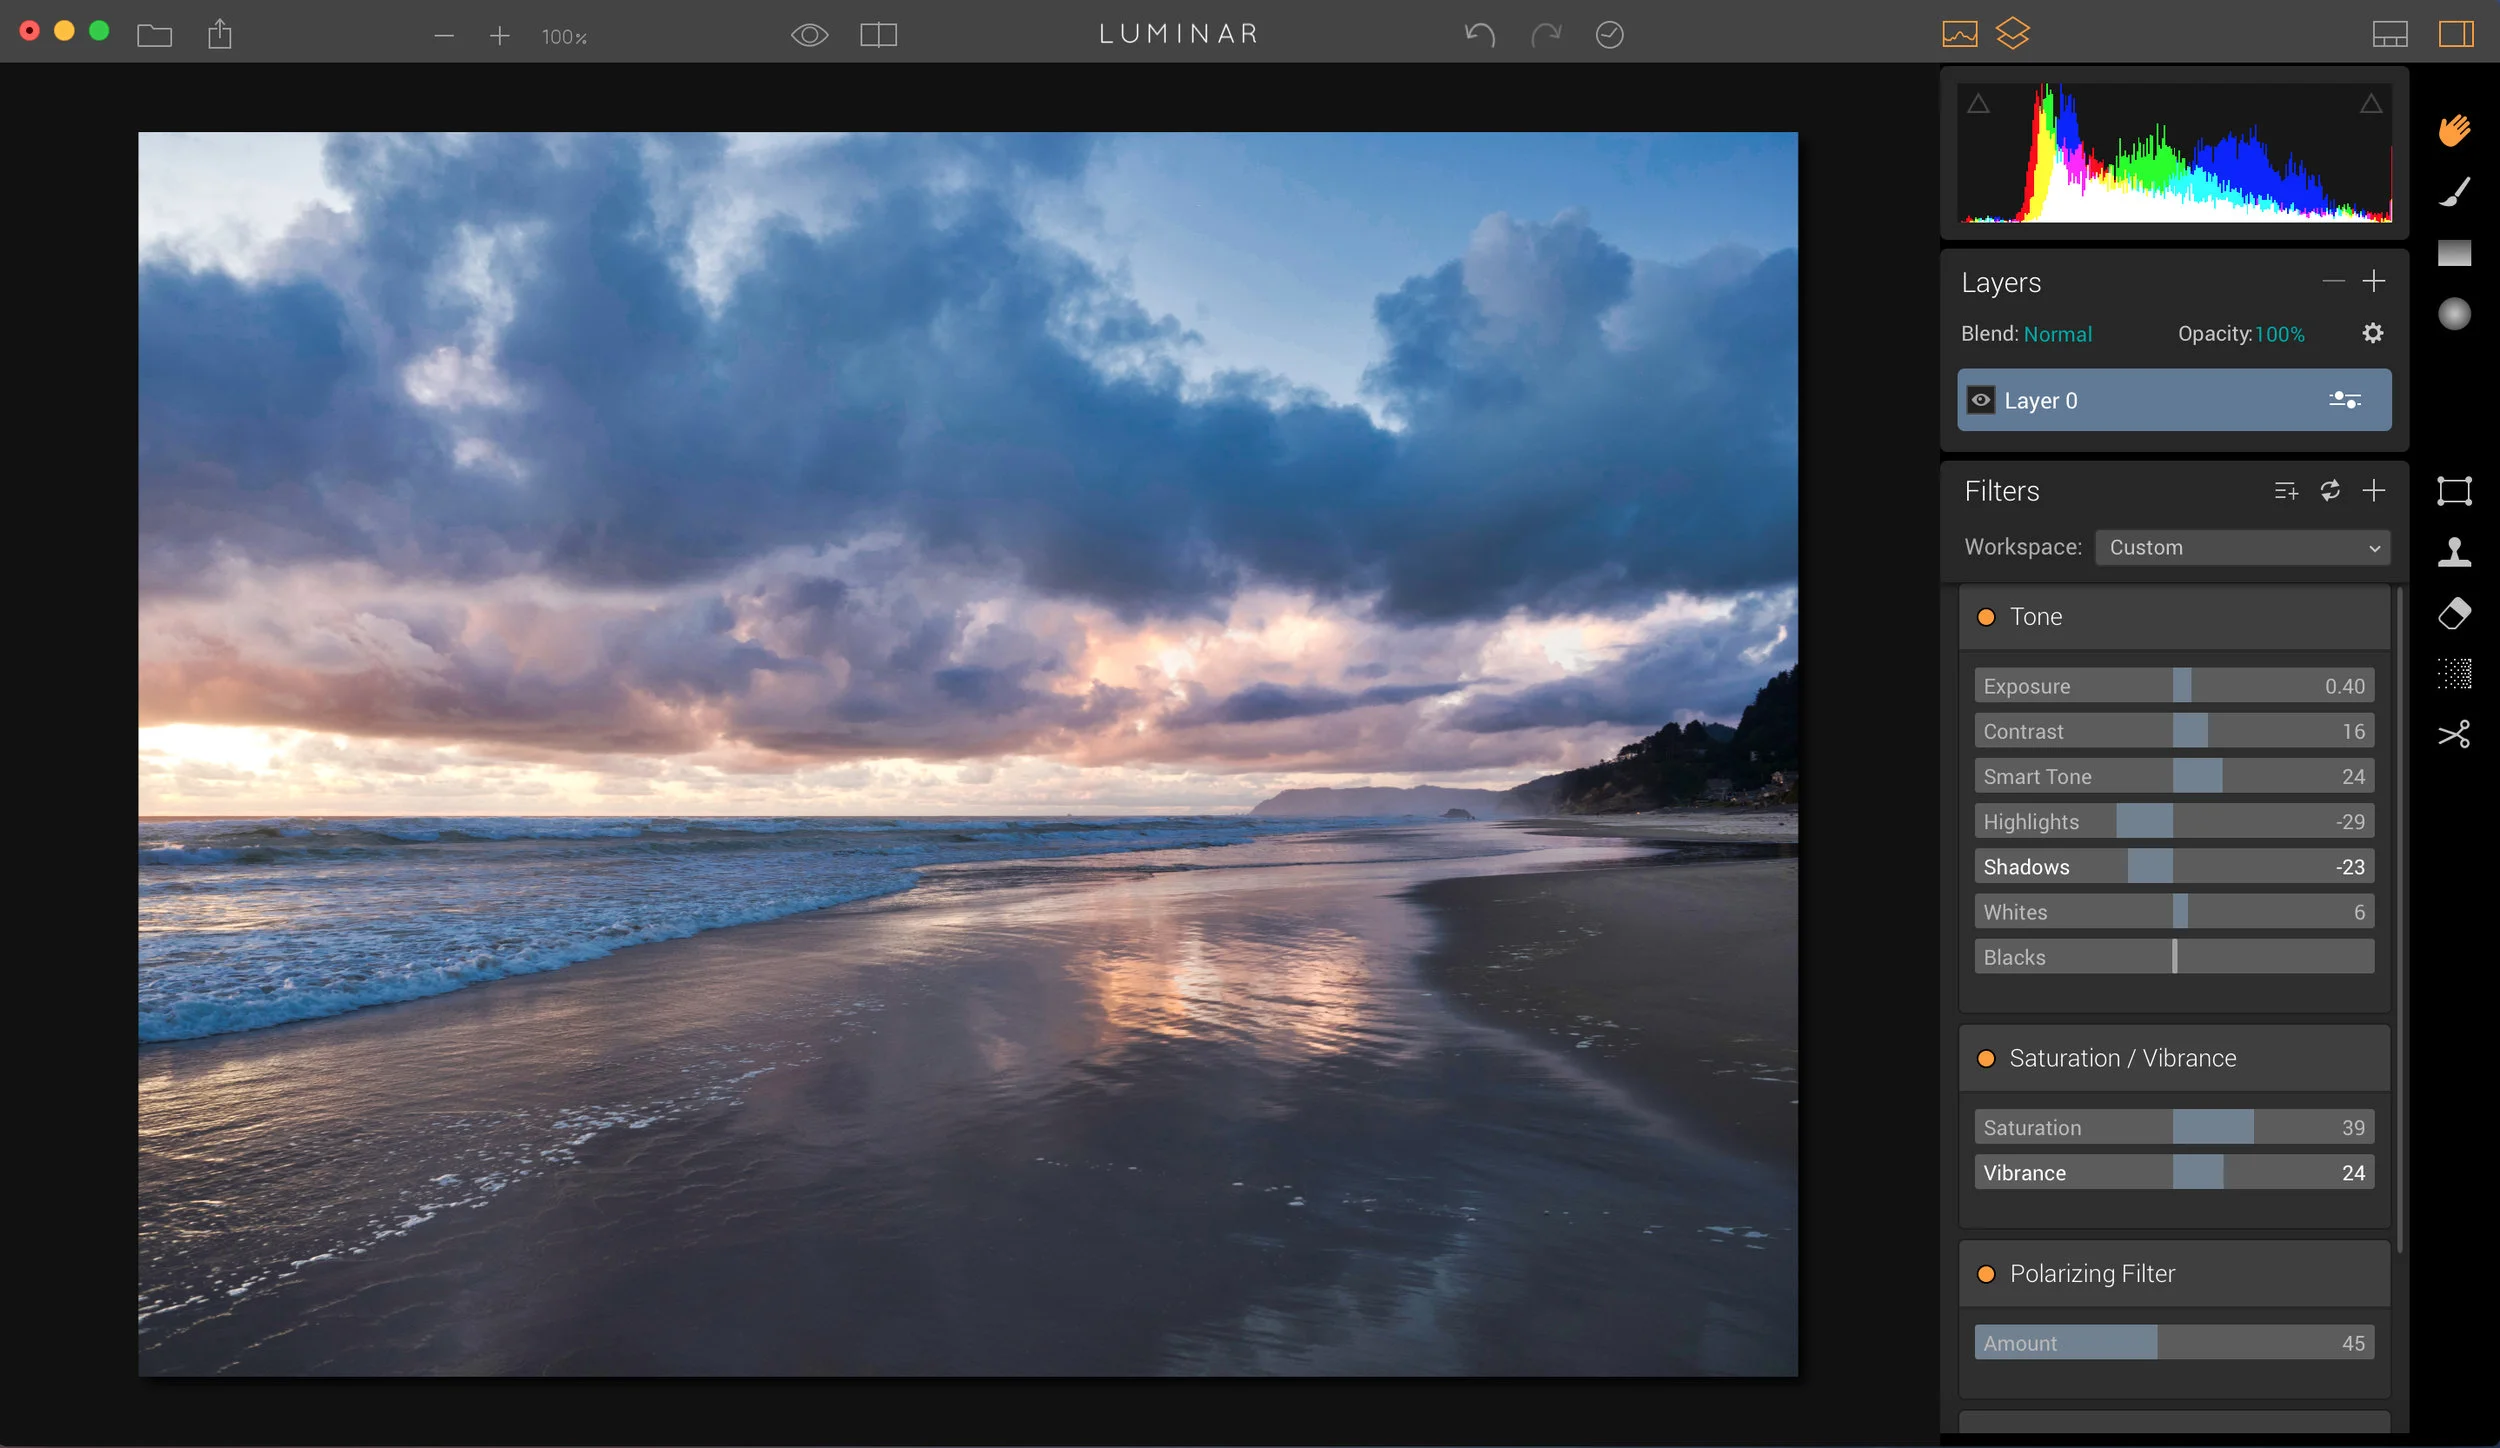The height and width of the screenshot is (1448, 2500).
Task: Adjust the Exposure slider
Action: [2174, 686]
